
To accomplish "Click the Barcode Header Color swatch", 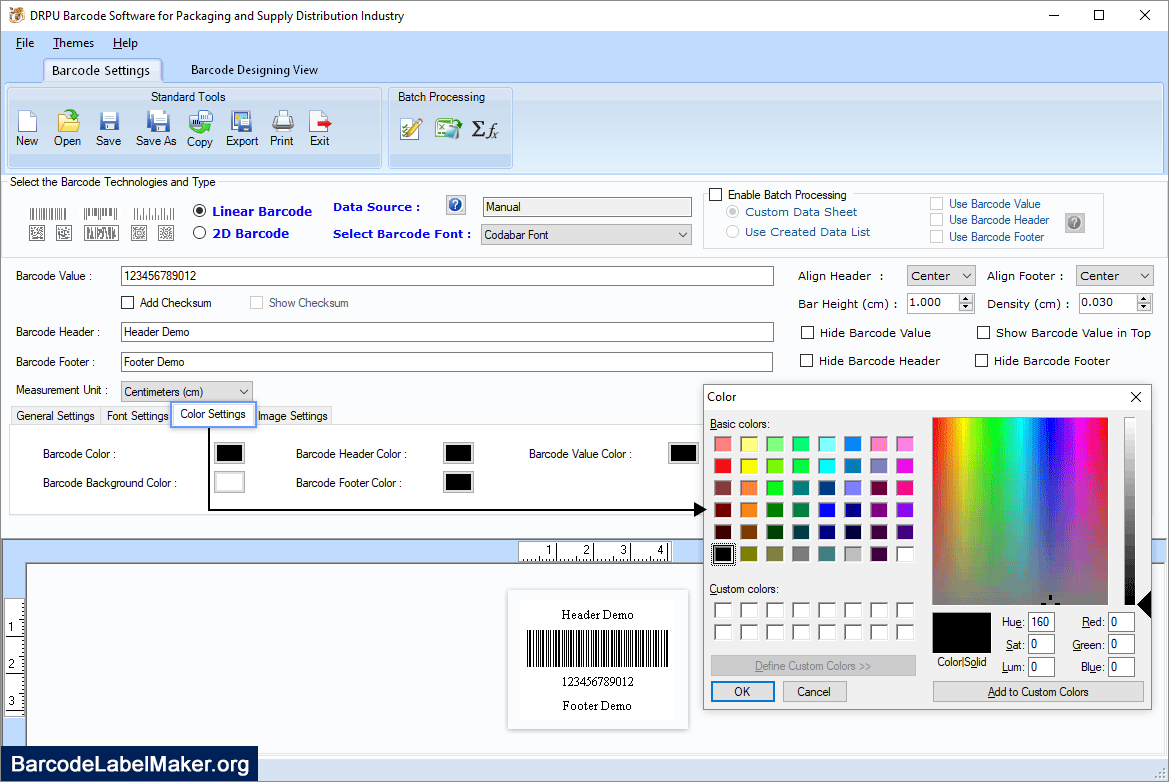I will tap(458, 453).
